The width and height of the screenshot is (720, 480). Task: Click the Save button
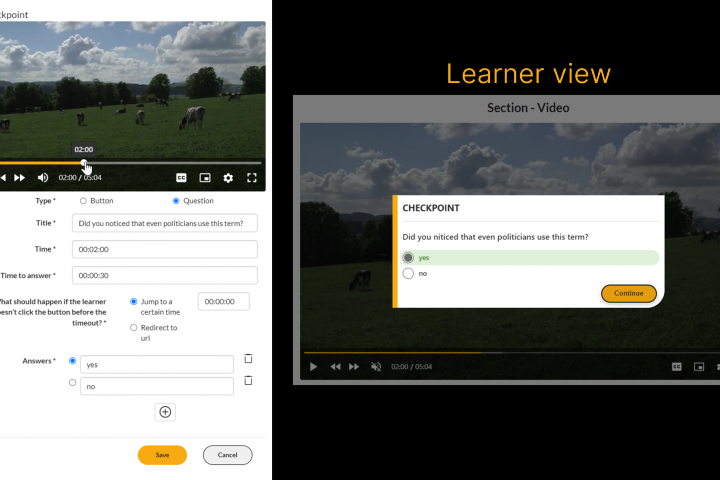pos(162,455)
